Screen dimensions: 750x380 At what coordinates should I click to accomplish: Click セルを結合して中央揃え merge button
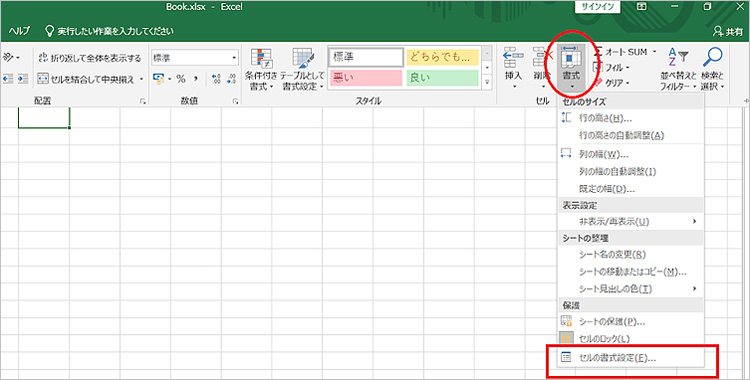[x=87, y=79]
